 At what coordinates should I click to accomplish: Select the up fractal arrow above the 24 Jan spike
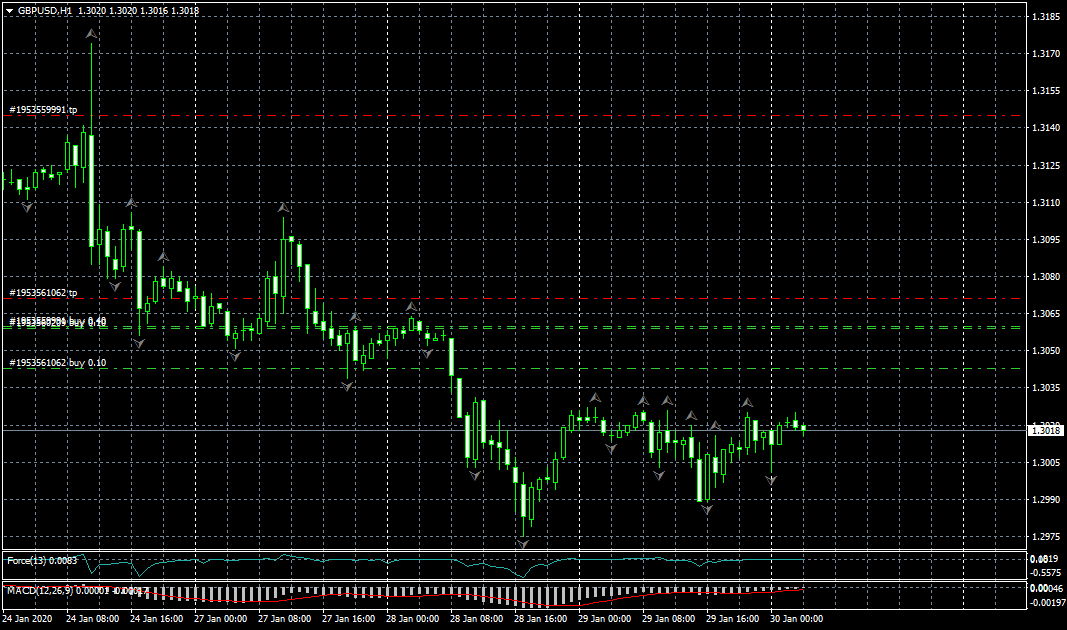[x=91, y=35]
